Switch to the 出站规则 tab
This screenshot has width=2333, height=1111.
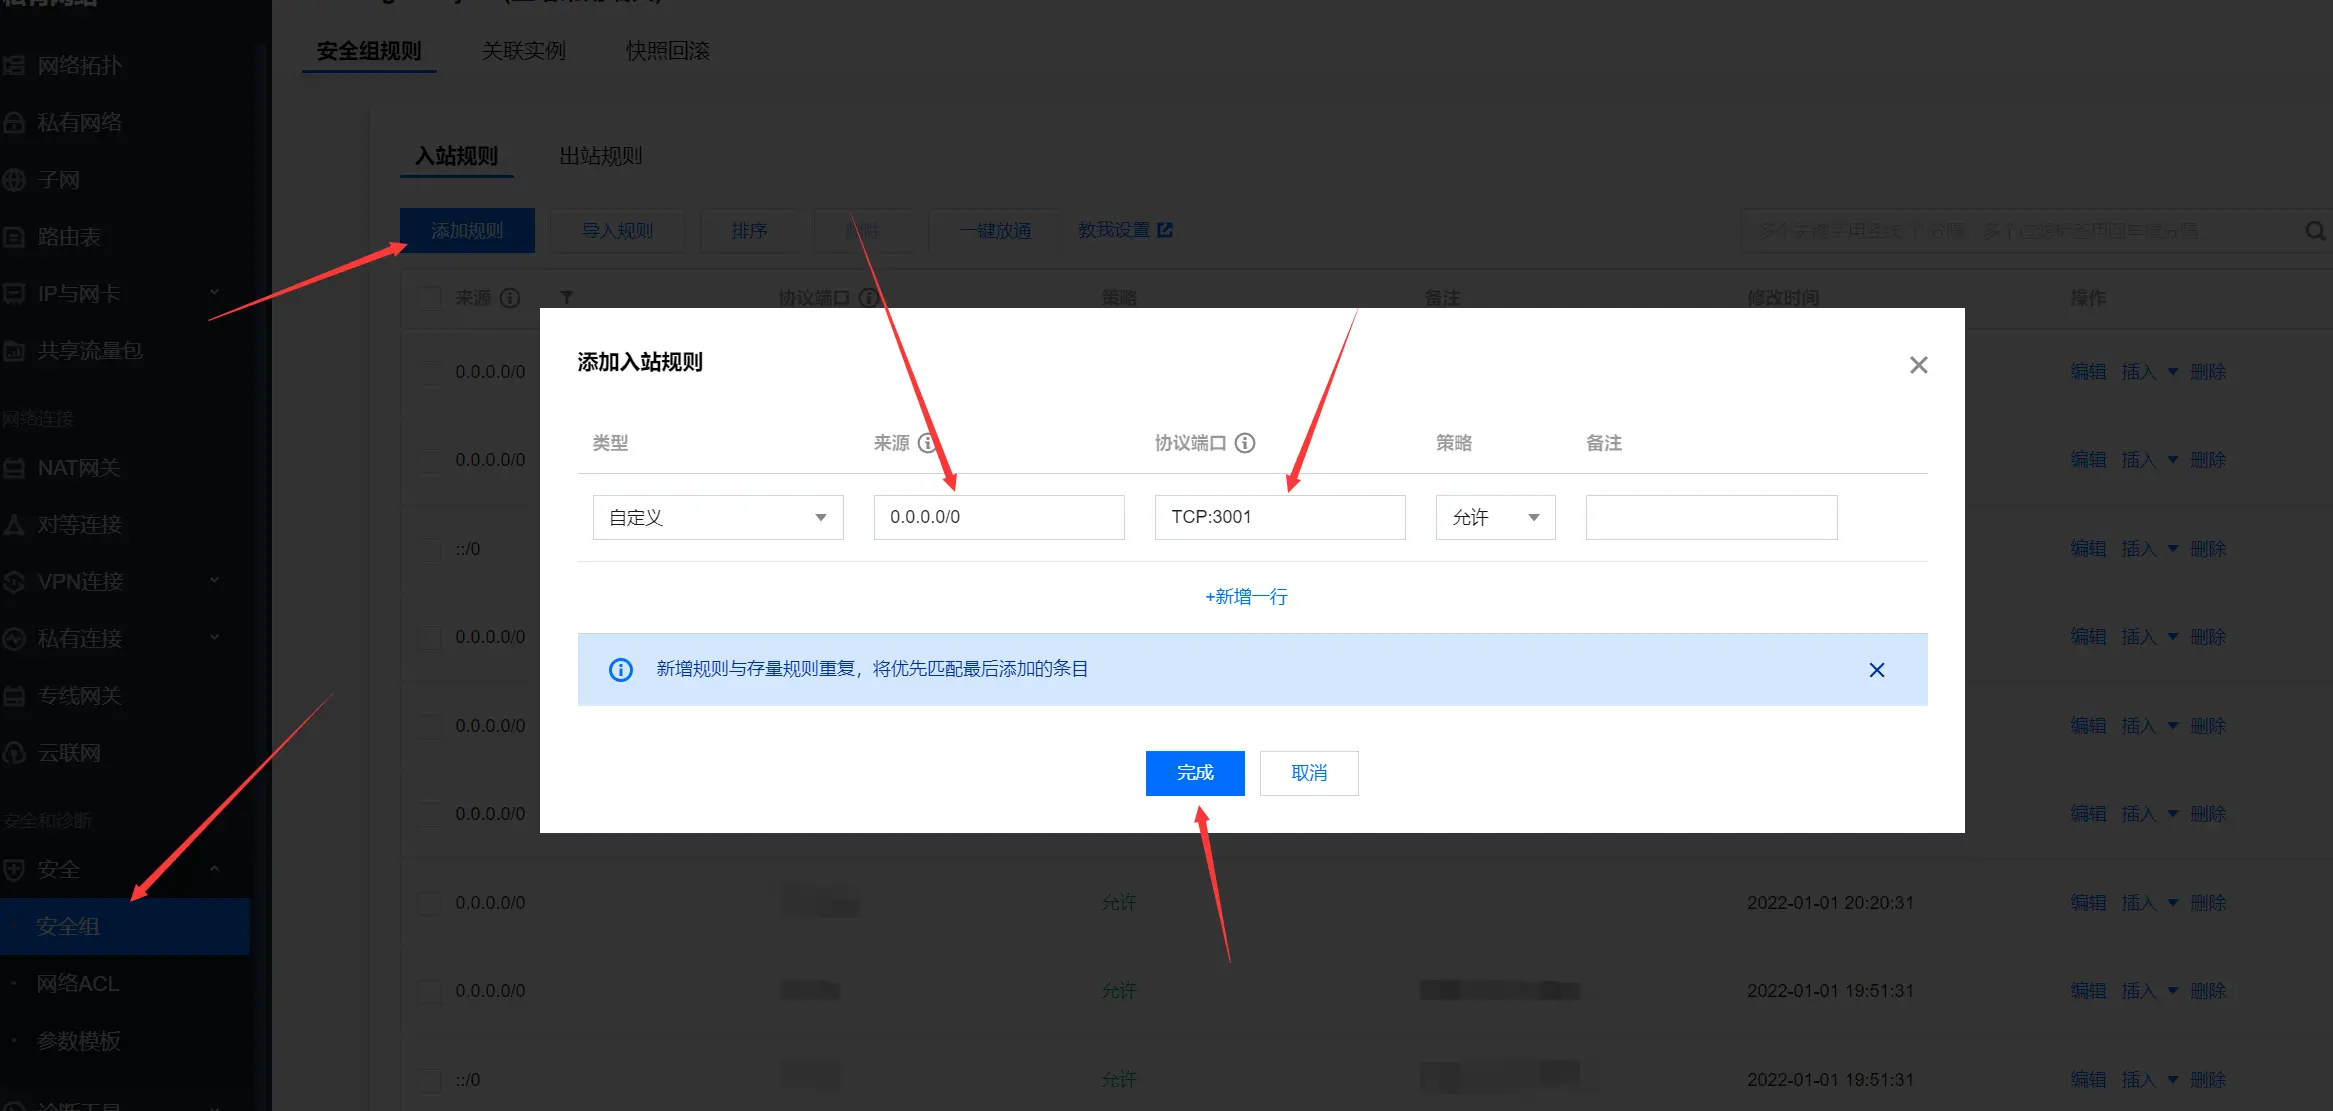pyautogui.click(x=601, y=156)
